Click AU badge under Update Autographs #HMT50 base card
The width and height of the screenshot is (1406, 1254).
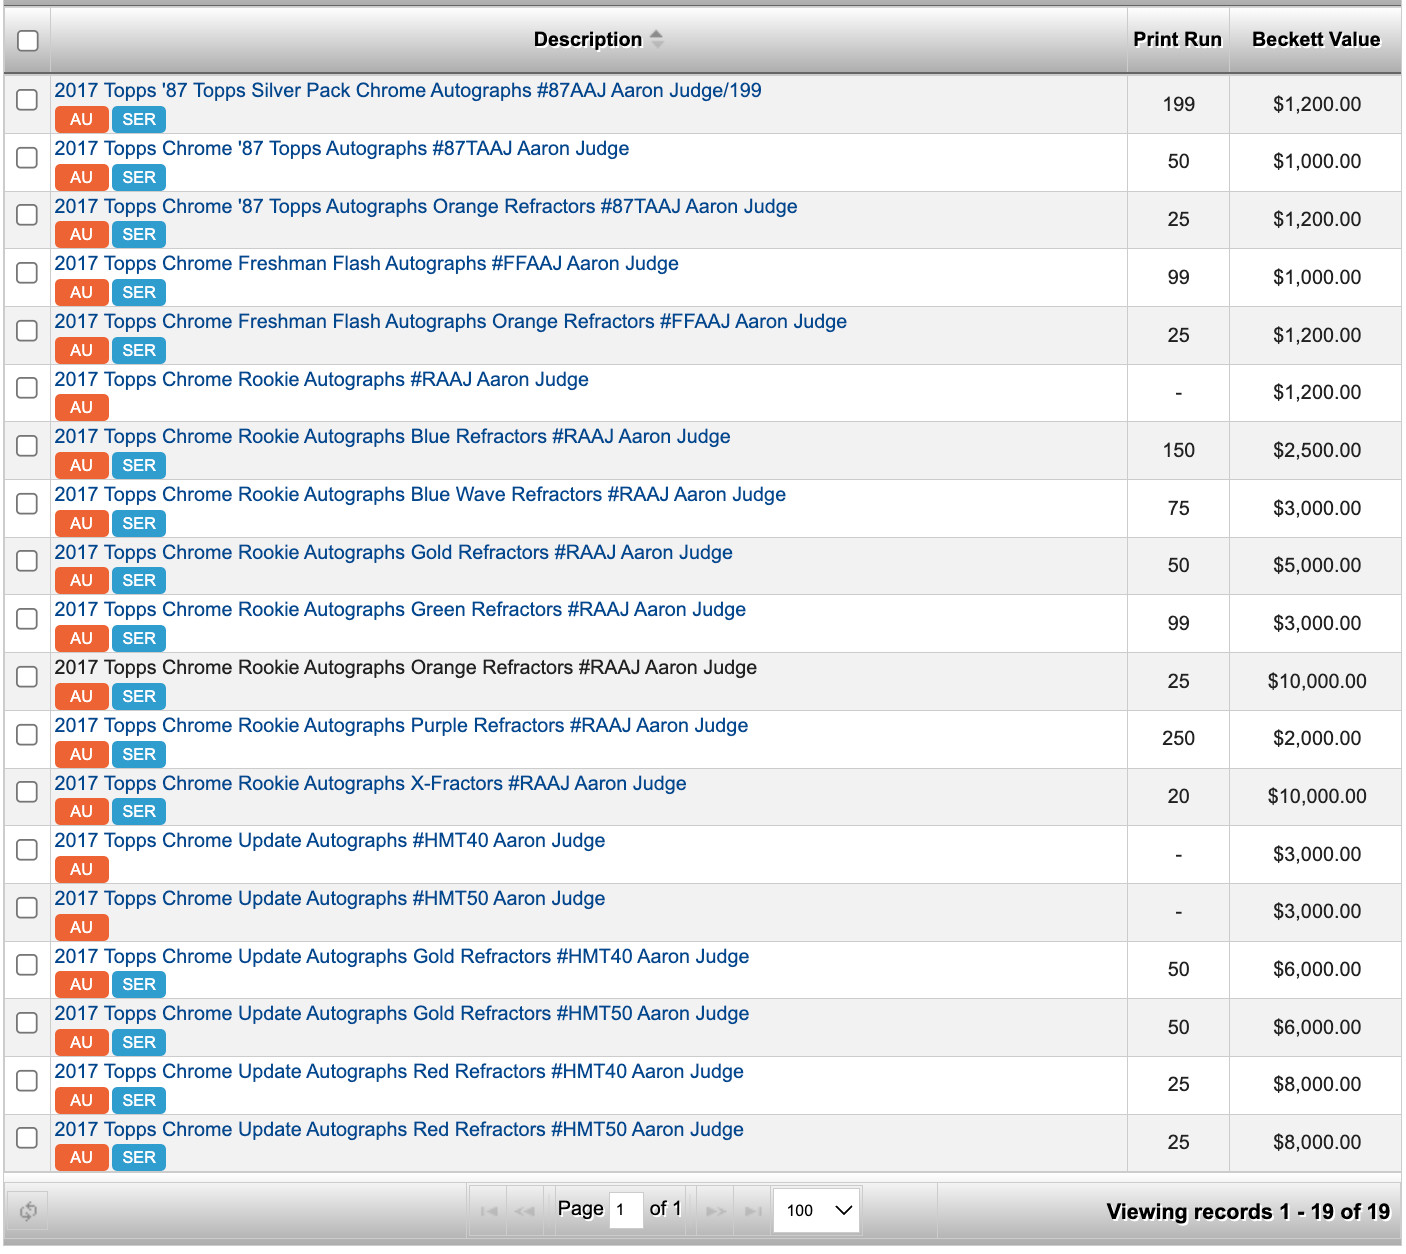81,928
